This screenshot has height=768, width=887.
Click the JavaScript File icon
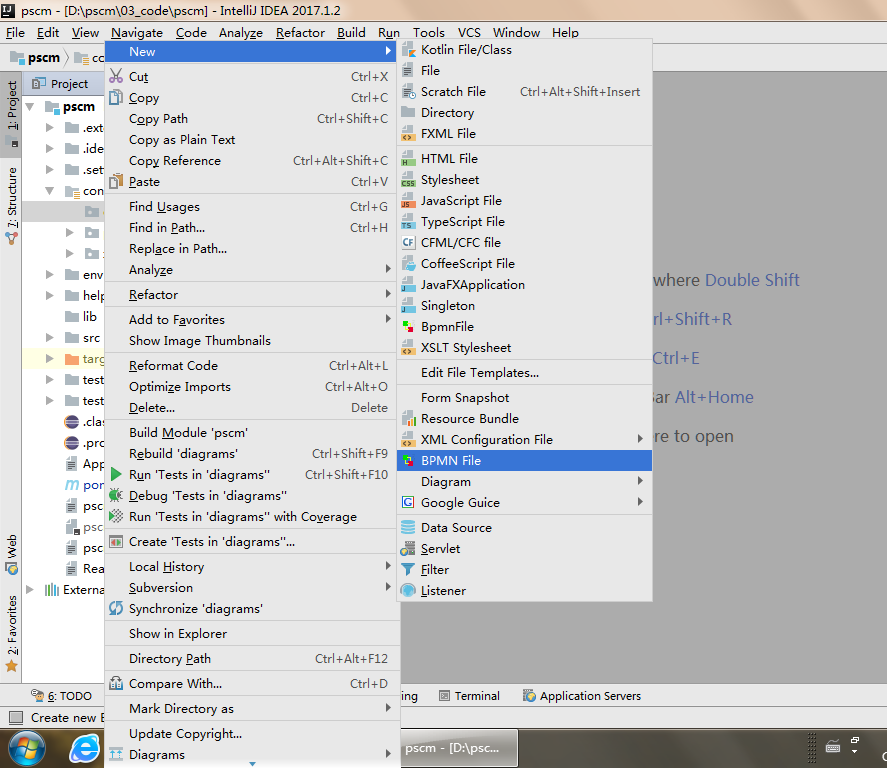[408, 201]
